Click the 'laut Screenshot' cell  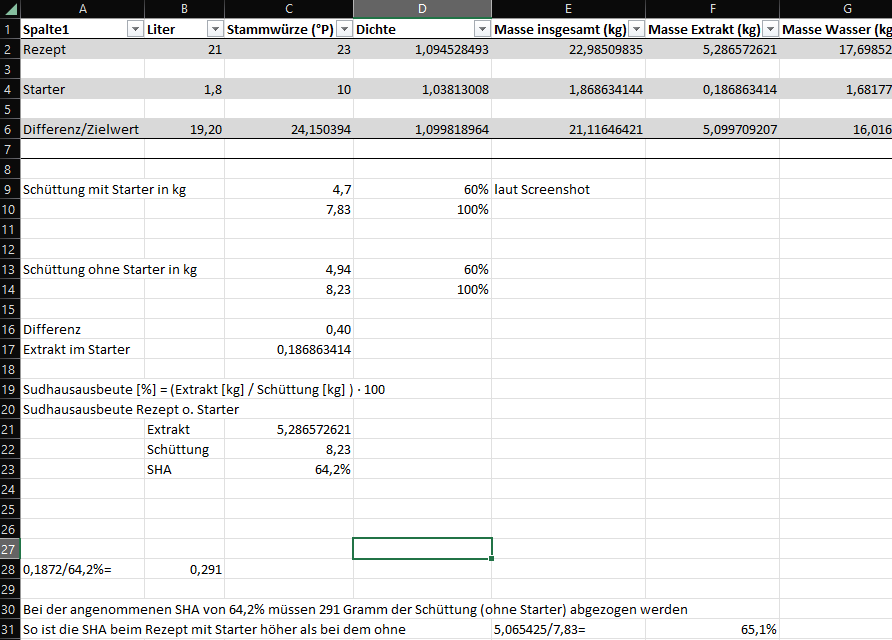tap(567, 189)
